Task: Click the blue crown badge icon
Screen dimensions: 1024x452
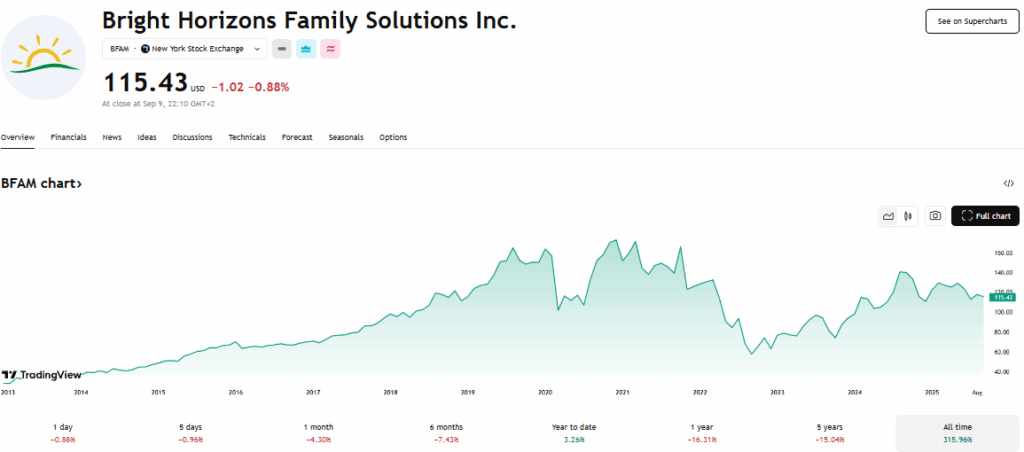Action: tap(306, 49)
